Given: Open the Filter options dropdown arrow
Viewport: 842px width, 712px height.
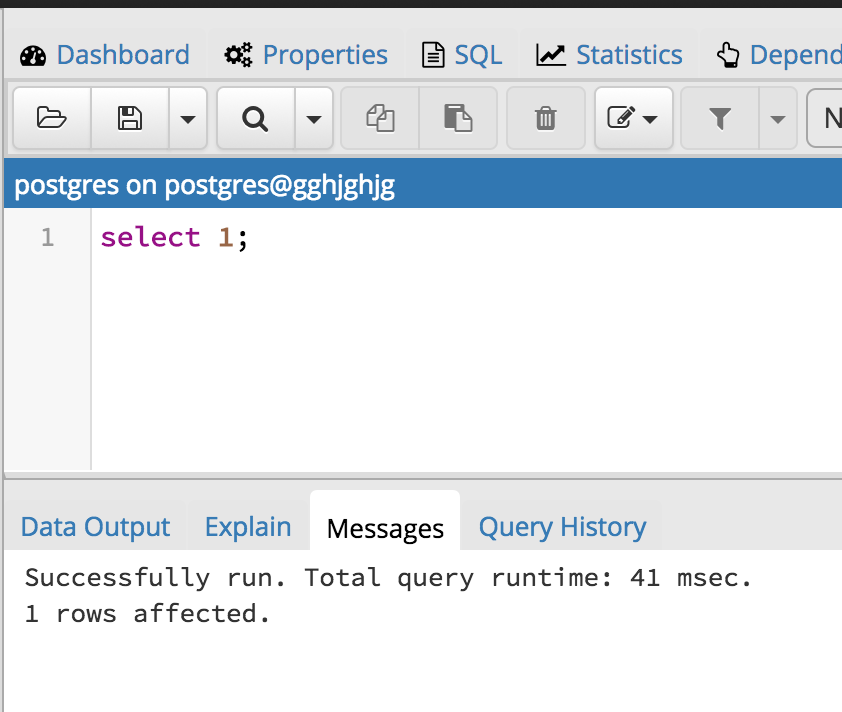Looking at the screenshot, I should tap(777, 119).
